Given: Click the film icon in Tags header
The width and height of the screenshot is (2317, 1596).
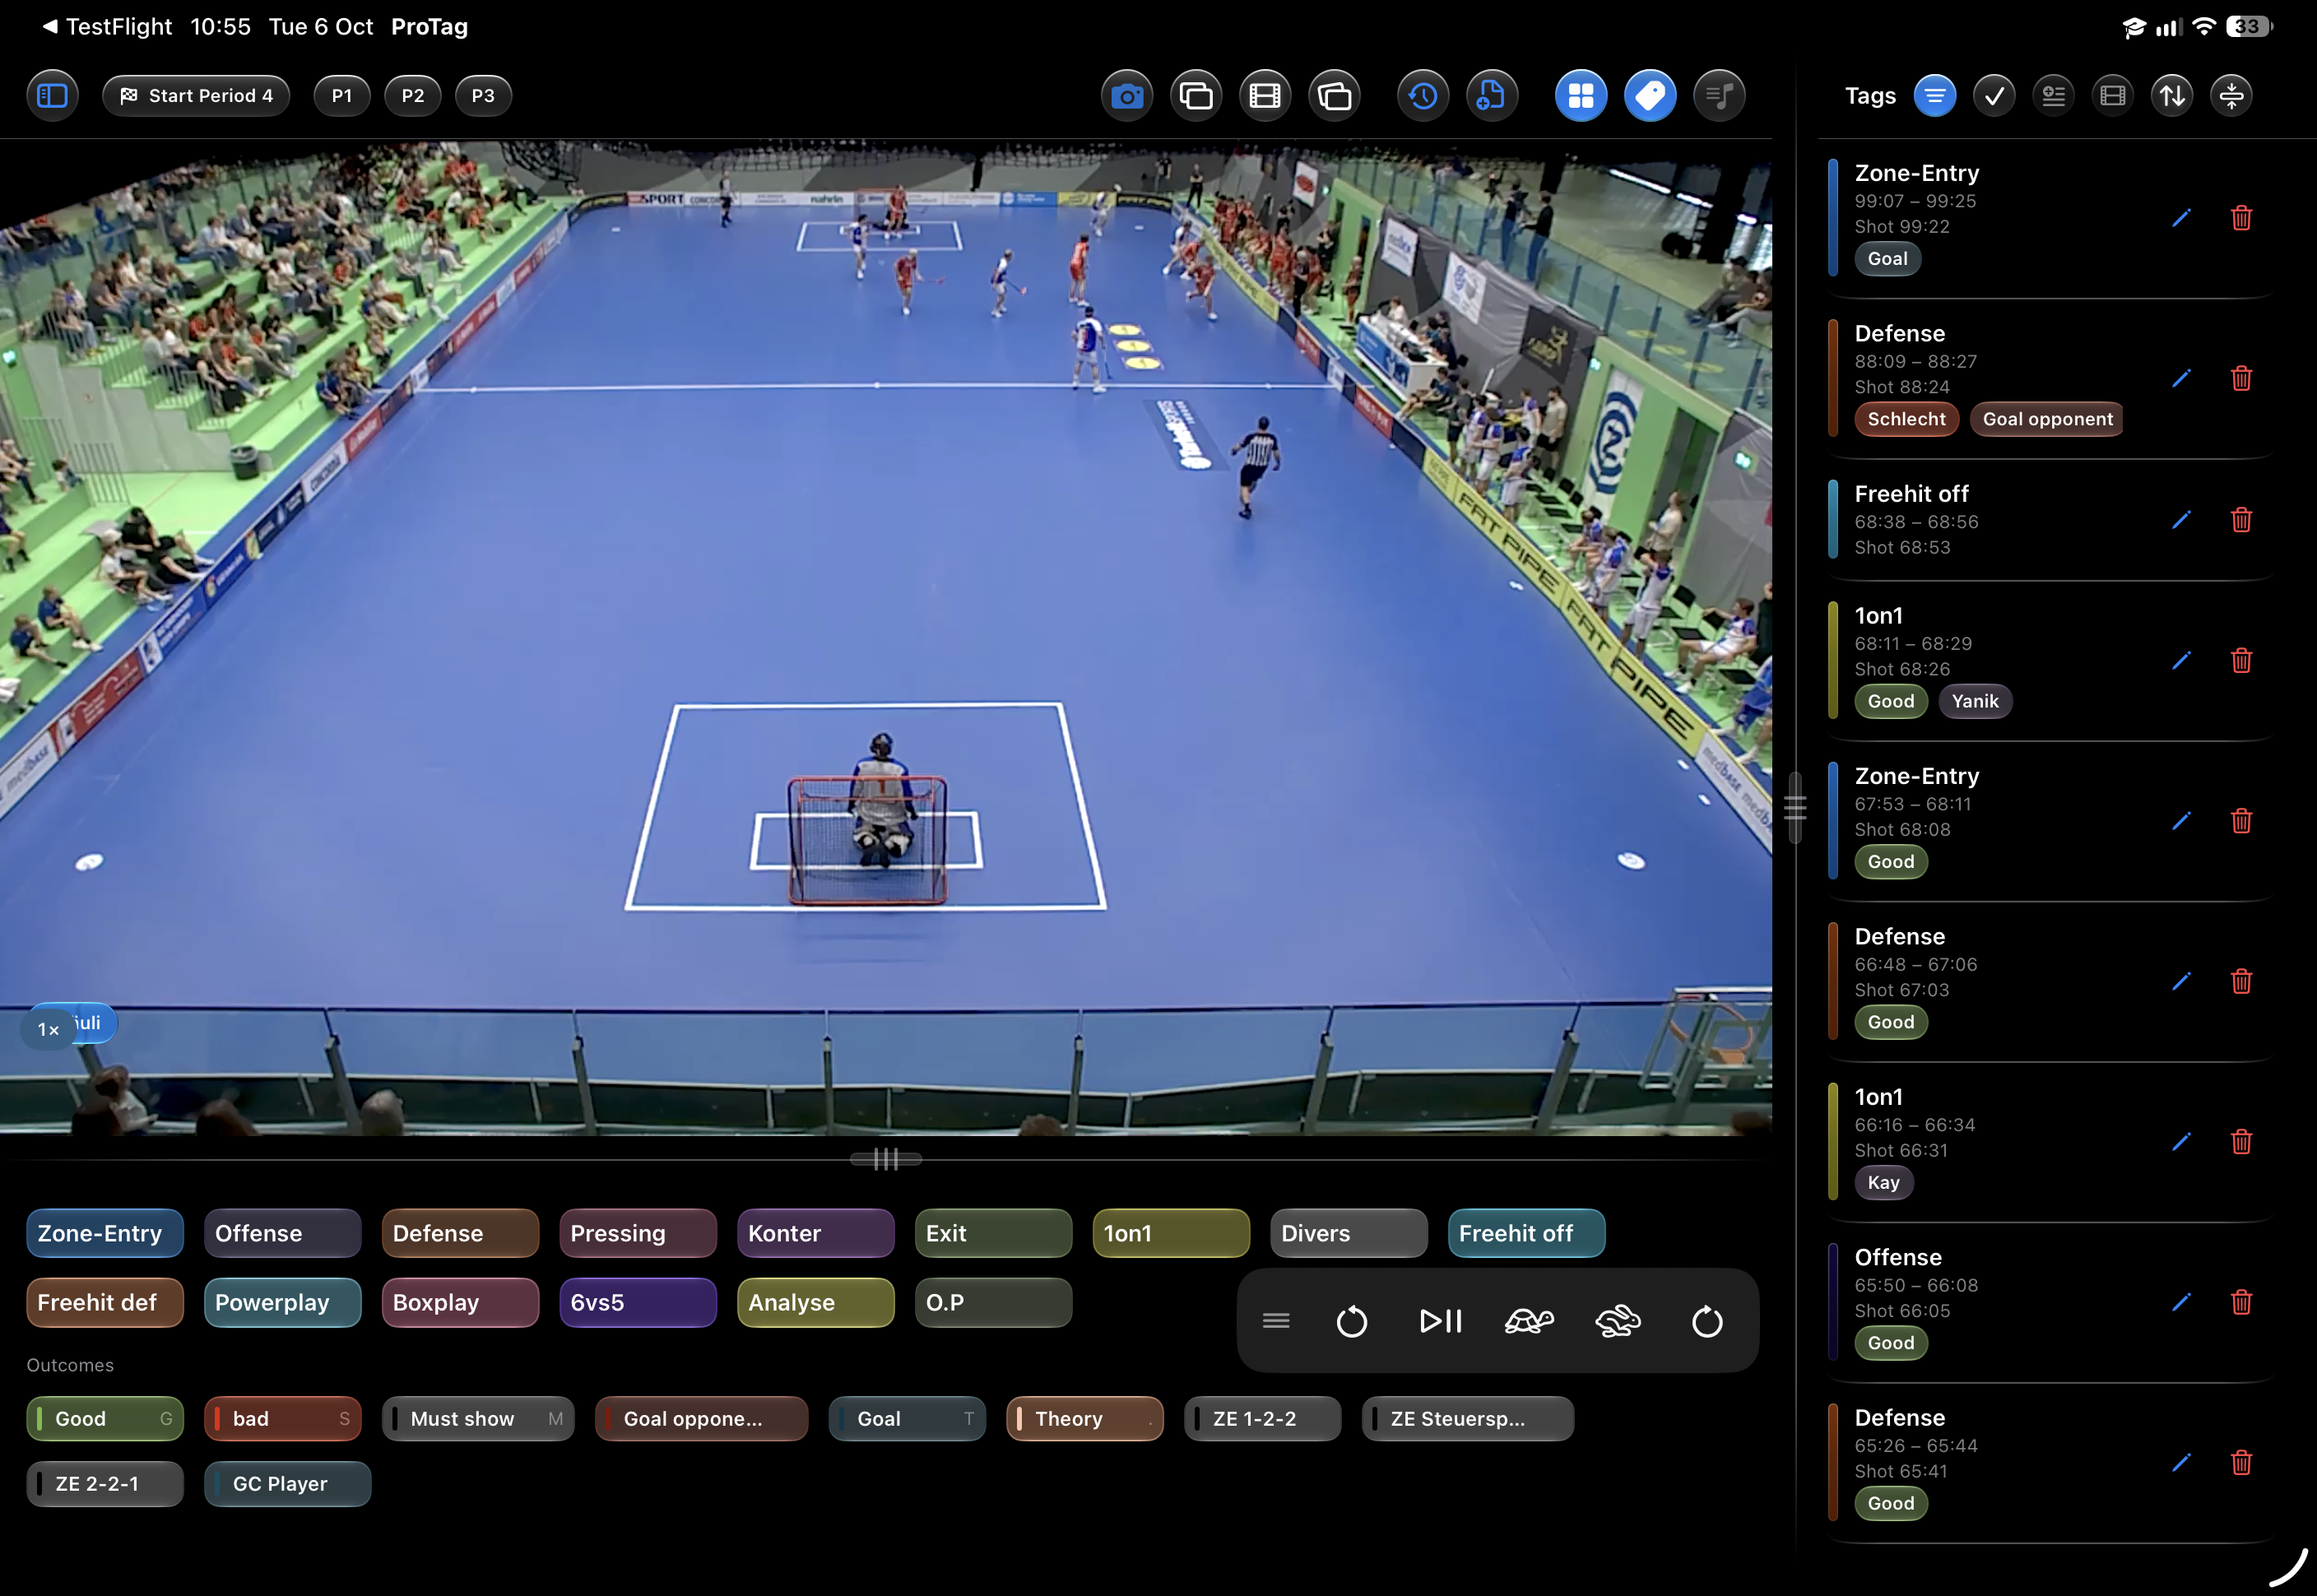Looking at the screenshot, I should pos(2113,96).
